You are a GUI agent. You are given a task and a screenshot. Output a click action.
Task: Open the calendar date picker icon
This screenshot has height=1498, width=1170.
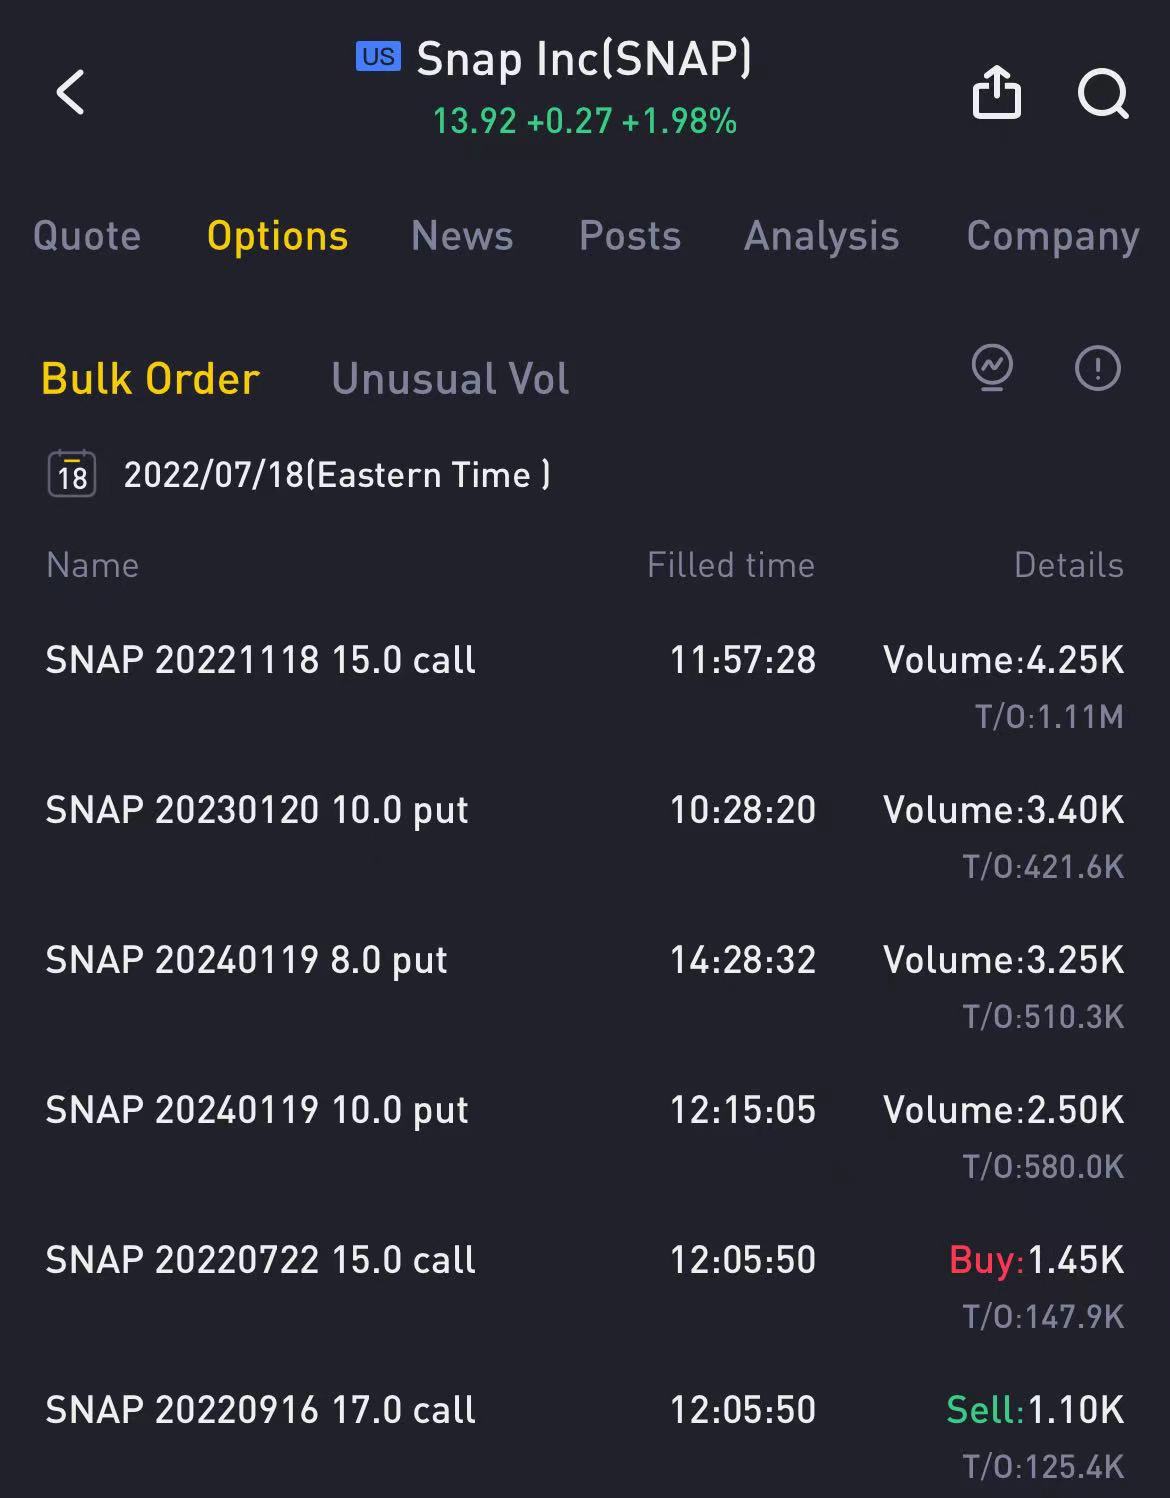(72, 474)
